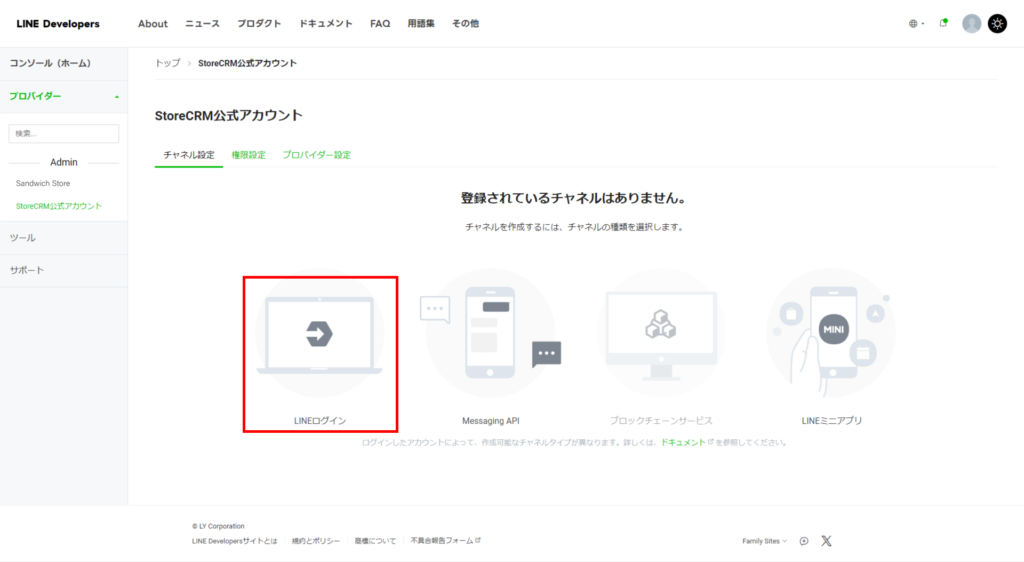Open 不具合報告フォーム footer link
The height and width of the screenshot is (562, 1024).
[445, 541]
